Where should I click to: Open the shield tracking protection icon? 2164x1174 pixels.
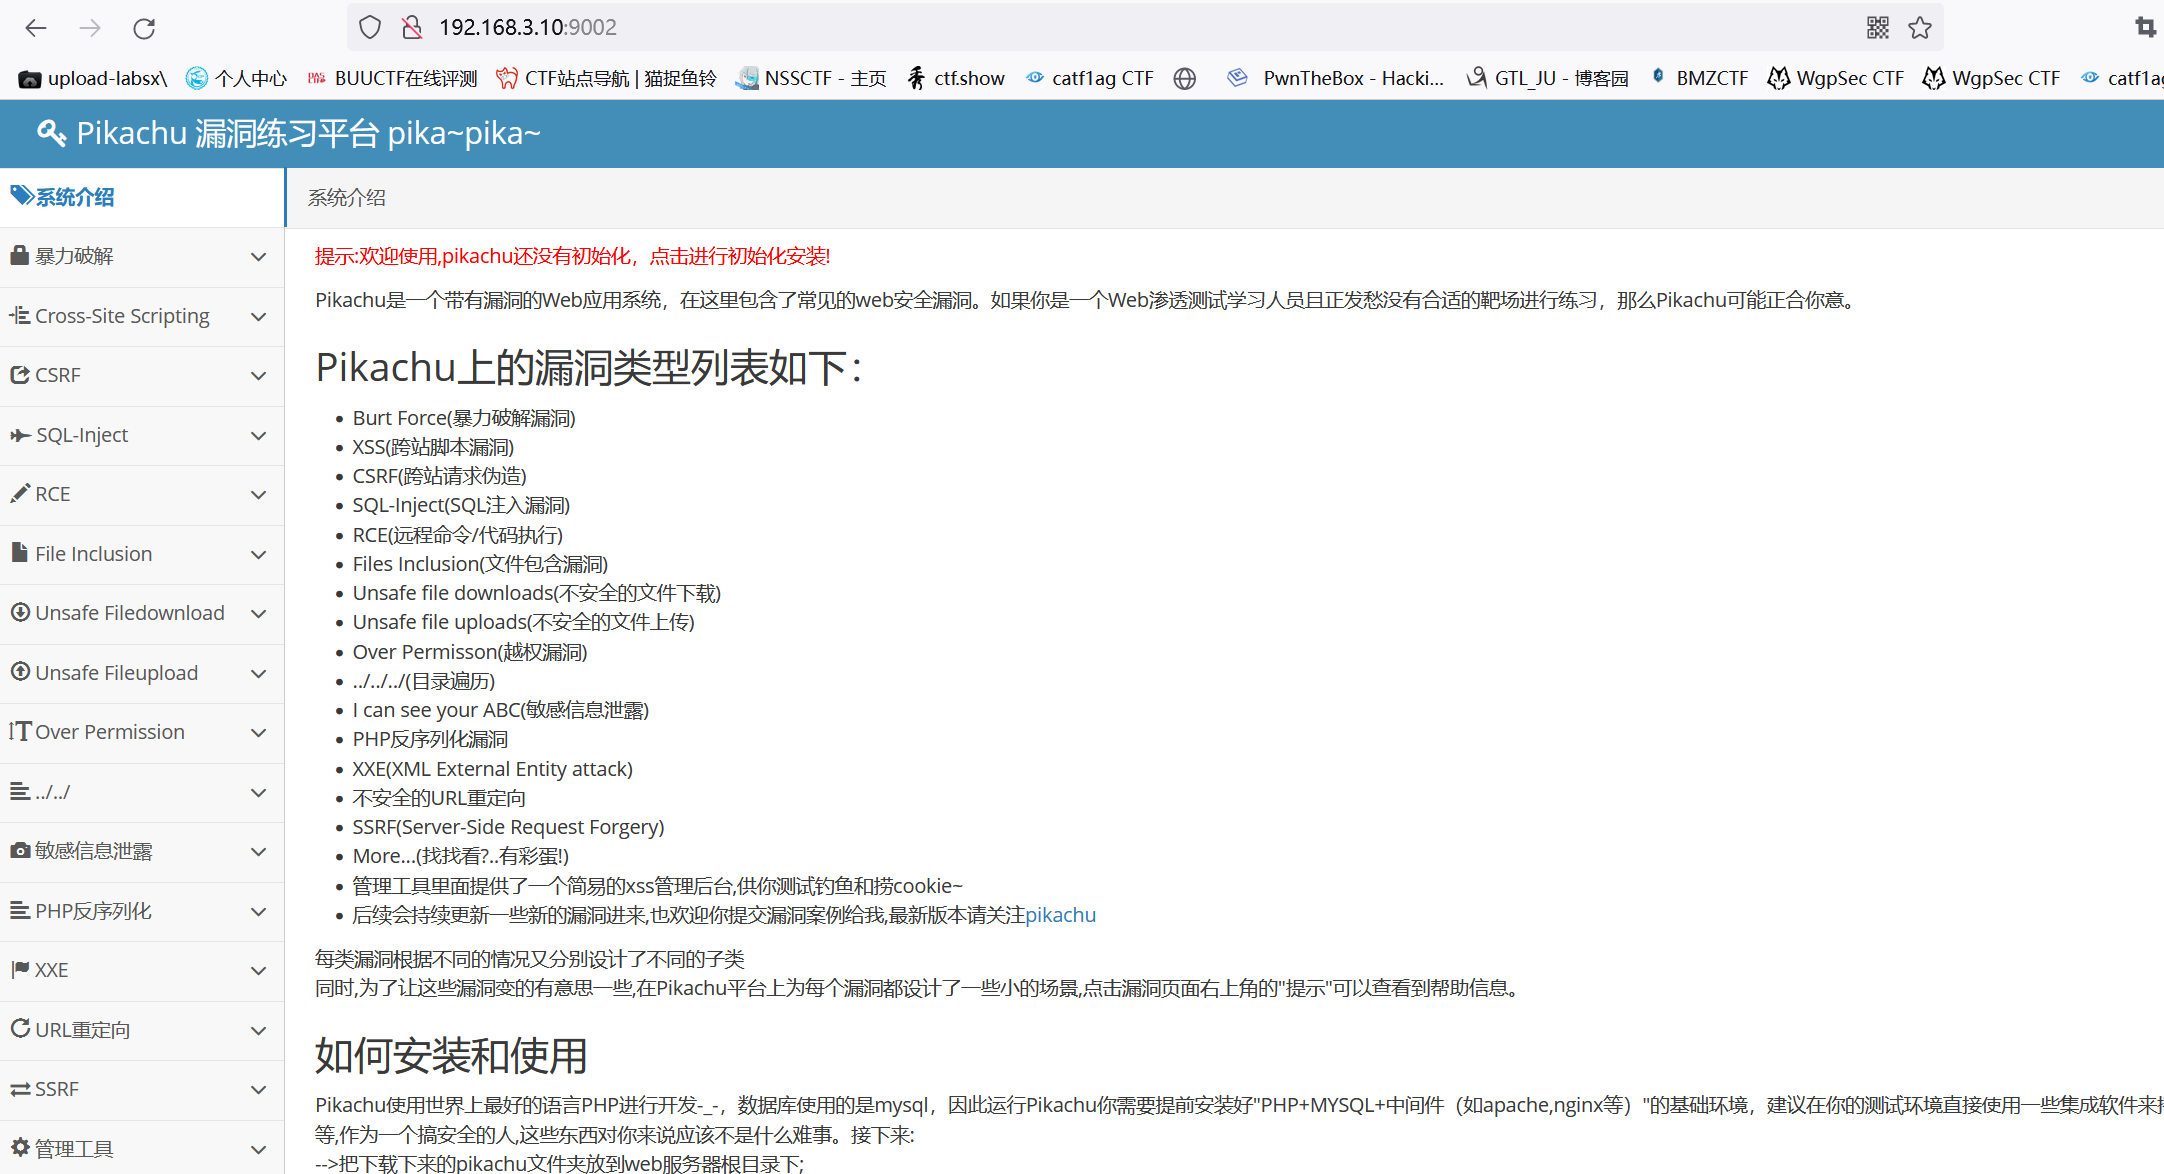tap(370, 27)
